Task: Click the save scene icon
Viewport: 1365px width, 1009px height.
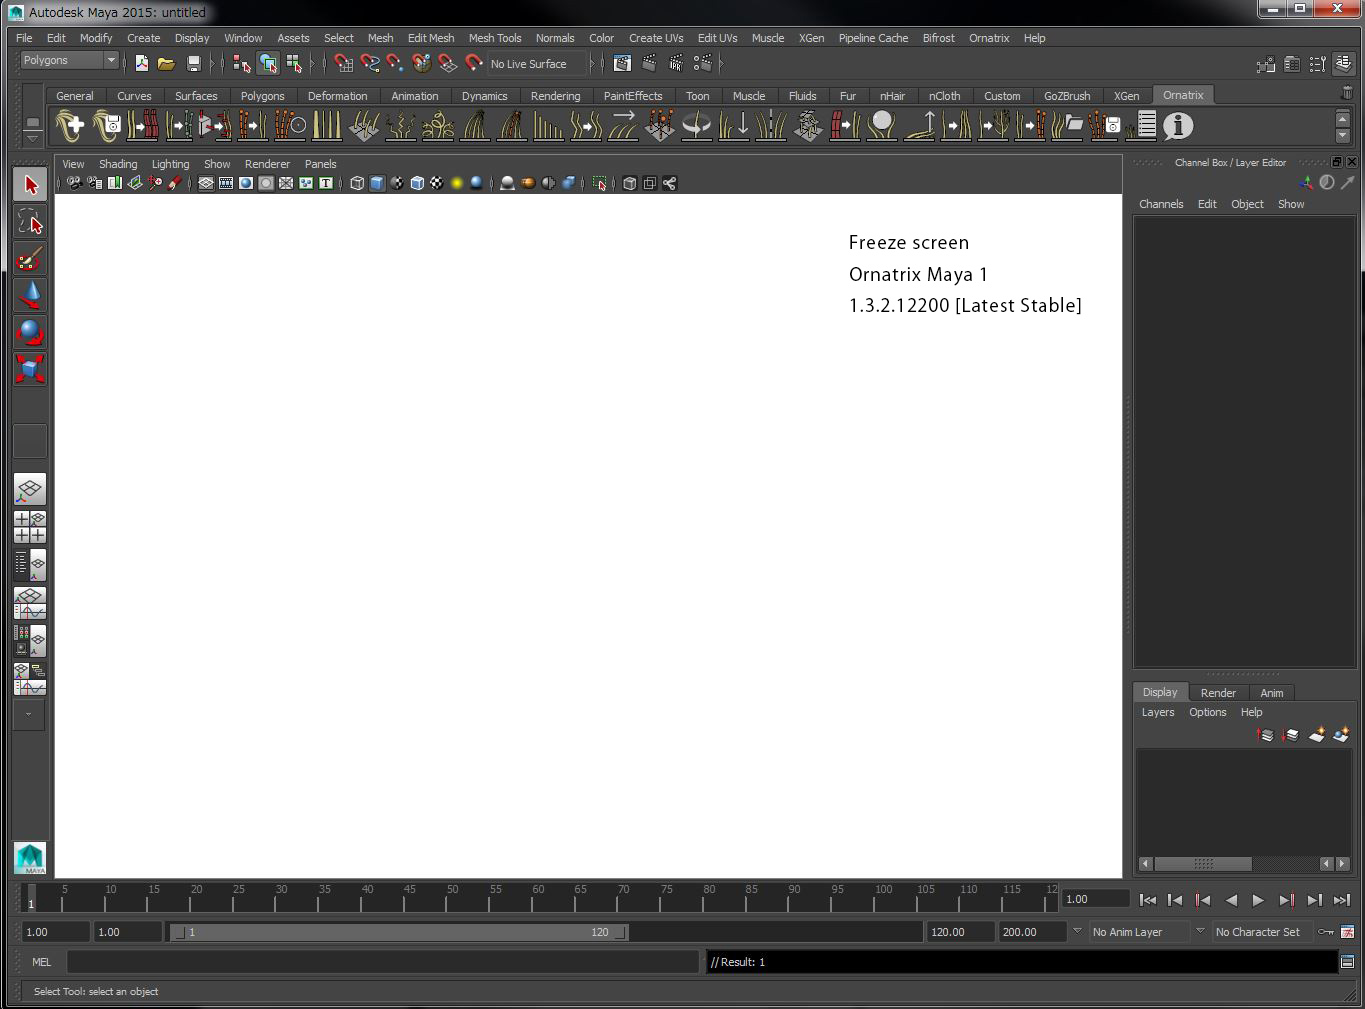Action: 194,64
